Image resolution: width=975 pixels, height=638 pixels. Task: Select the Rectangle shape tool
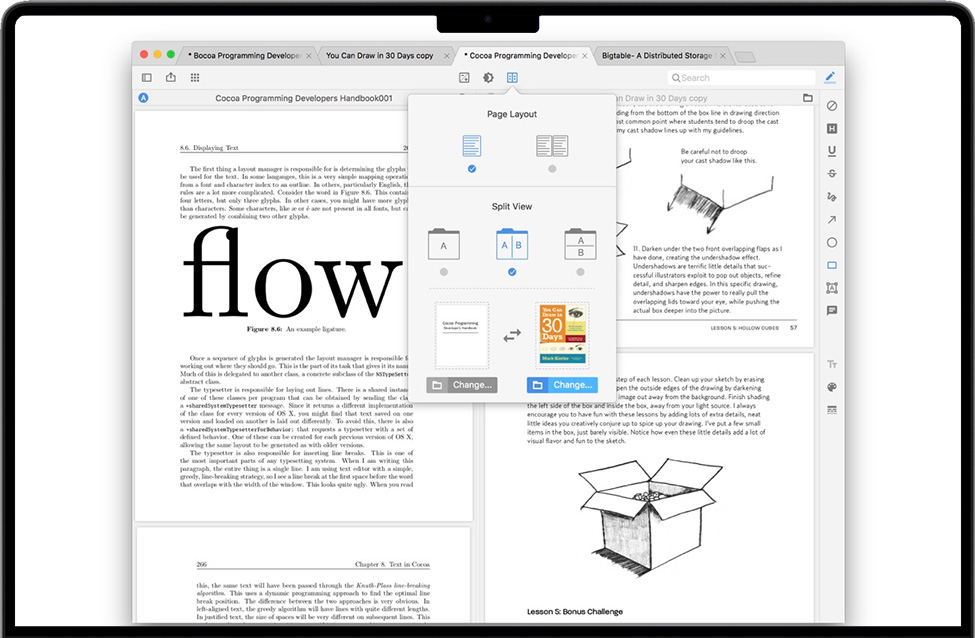pyautogui.click(x=832, y=266)
